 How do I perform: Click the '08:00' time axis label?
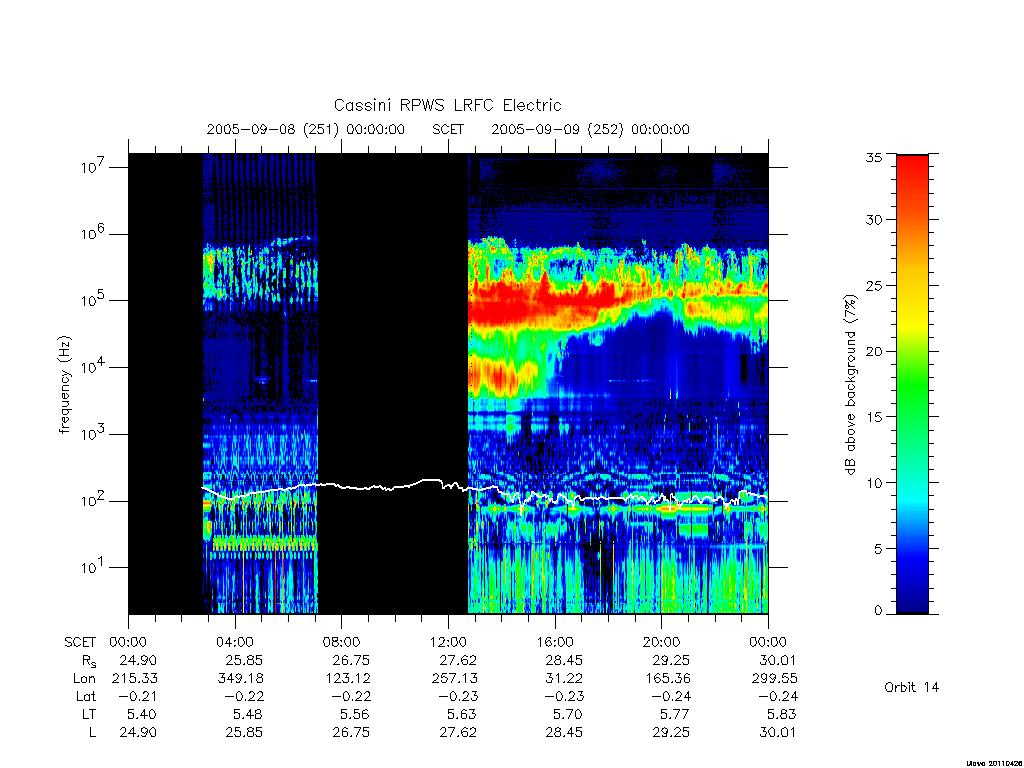tap(341, 642)
